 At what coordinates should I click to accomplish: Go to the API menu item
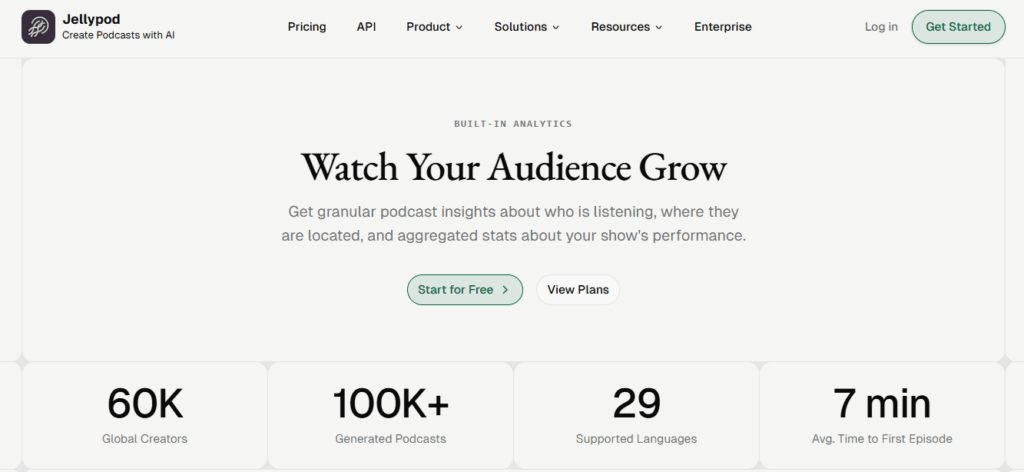point(366,27)
